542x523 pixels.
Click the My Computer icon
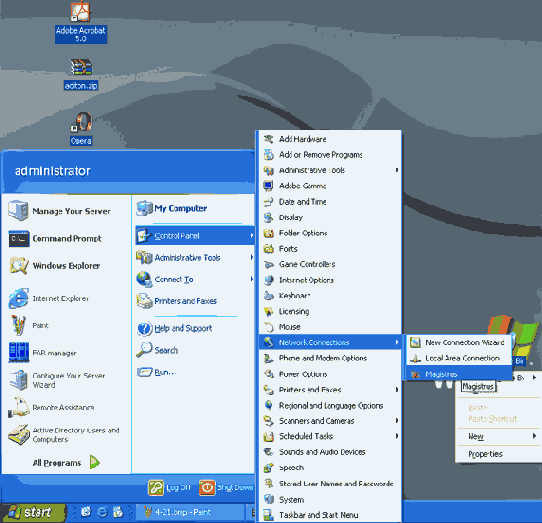(x=144, y=208)
